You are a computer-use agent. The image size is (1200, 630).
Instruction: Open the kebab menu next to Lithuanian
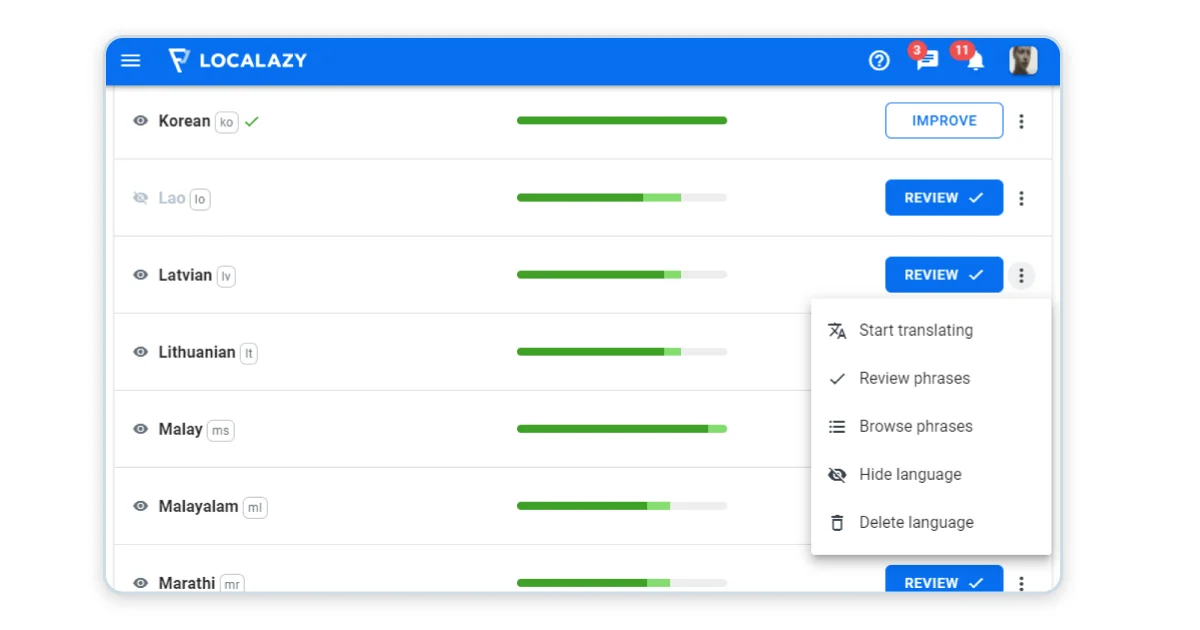click(x=1021, y=352)
